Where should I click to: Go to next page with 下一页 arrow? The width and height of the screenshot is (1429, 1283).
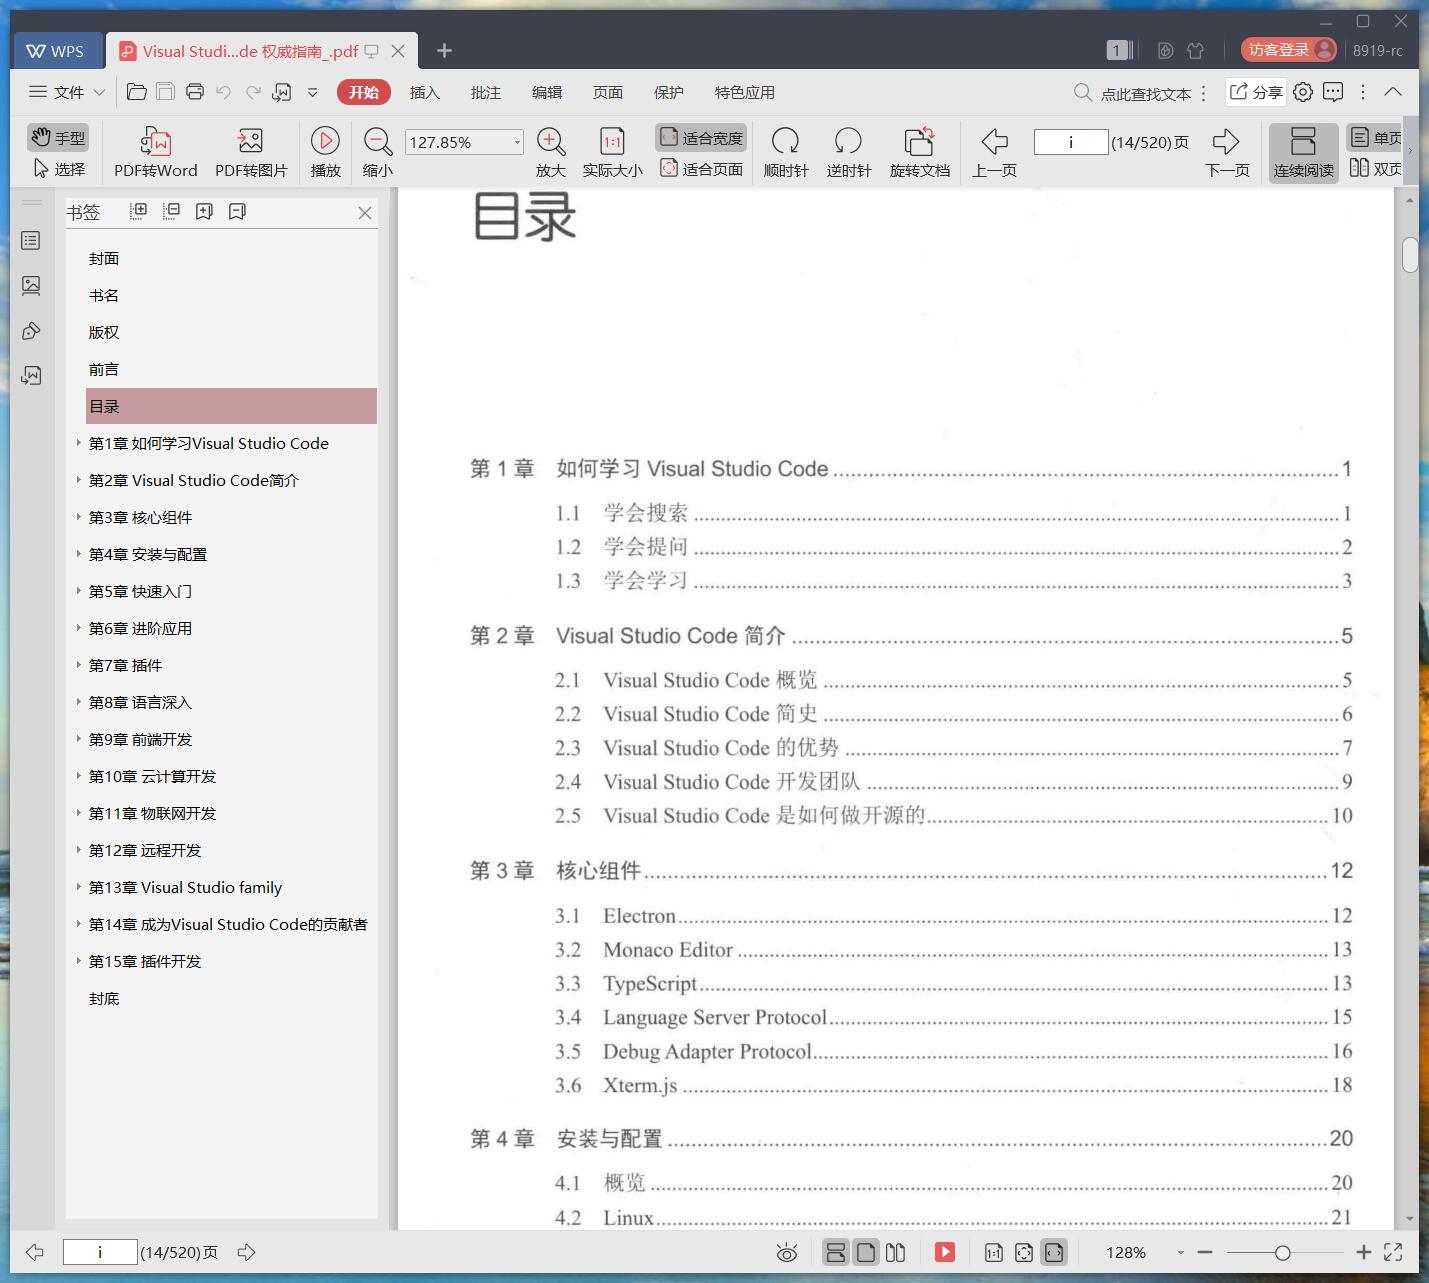(1227, 153)
